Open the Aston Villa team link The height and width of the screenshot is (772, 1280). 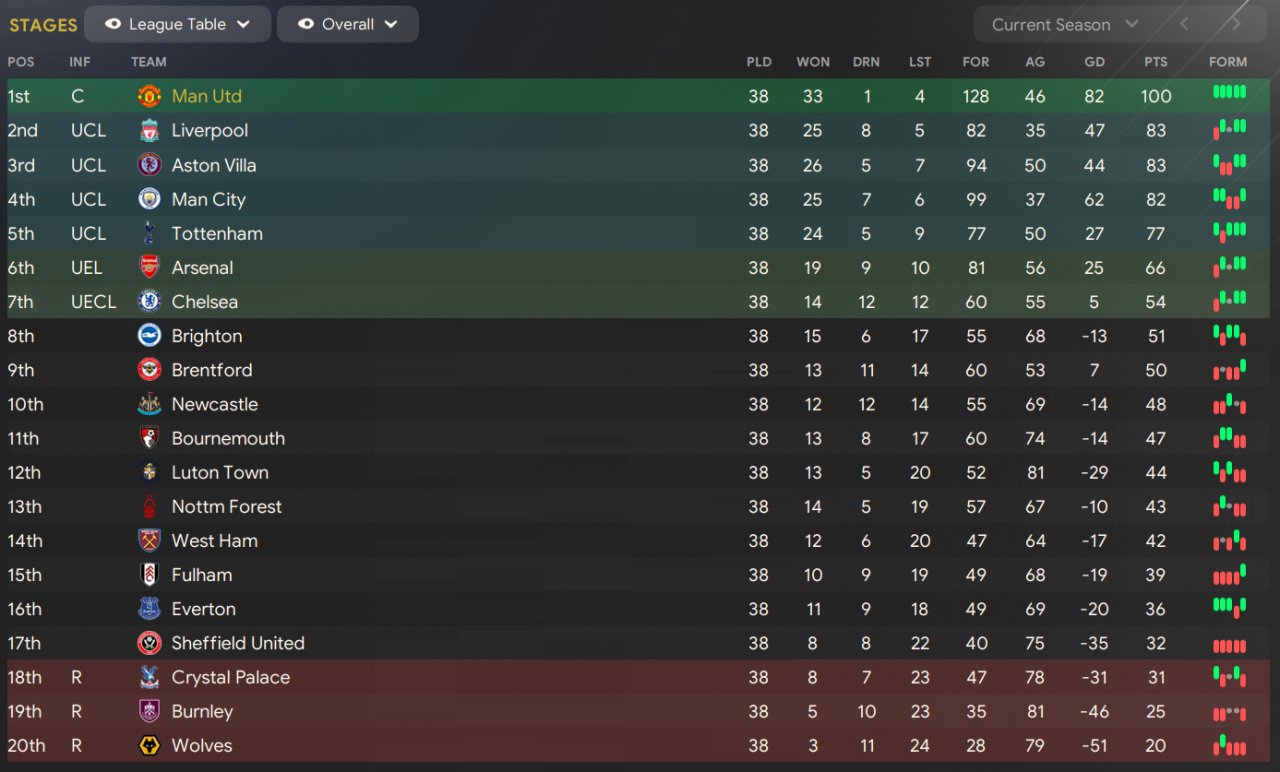[213, 165]
